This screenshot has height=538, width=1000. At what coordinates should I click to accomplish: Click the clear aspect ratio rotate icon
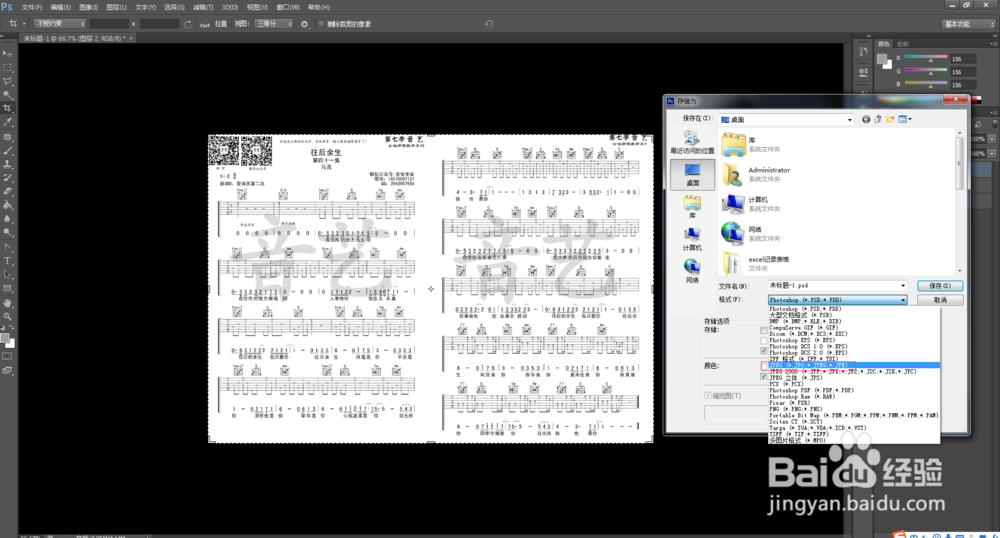(188, 24)
